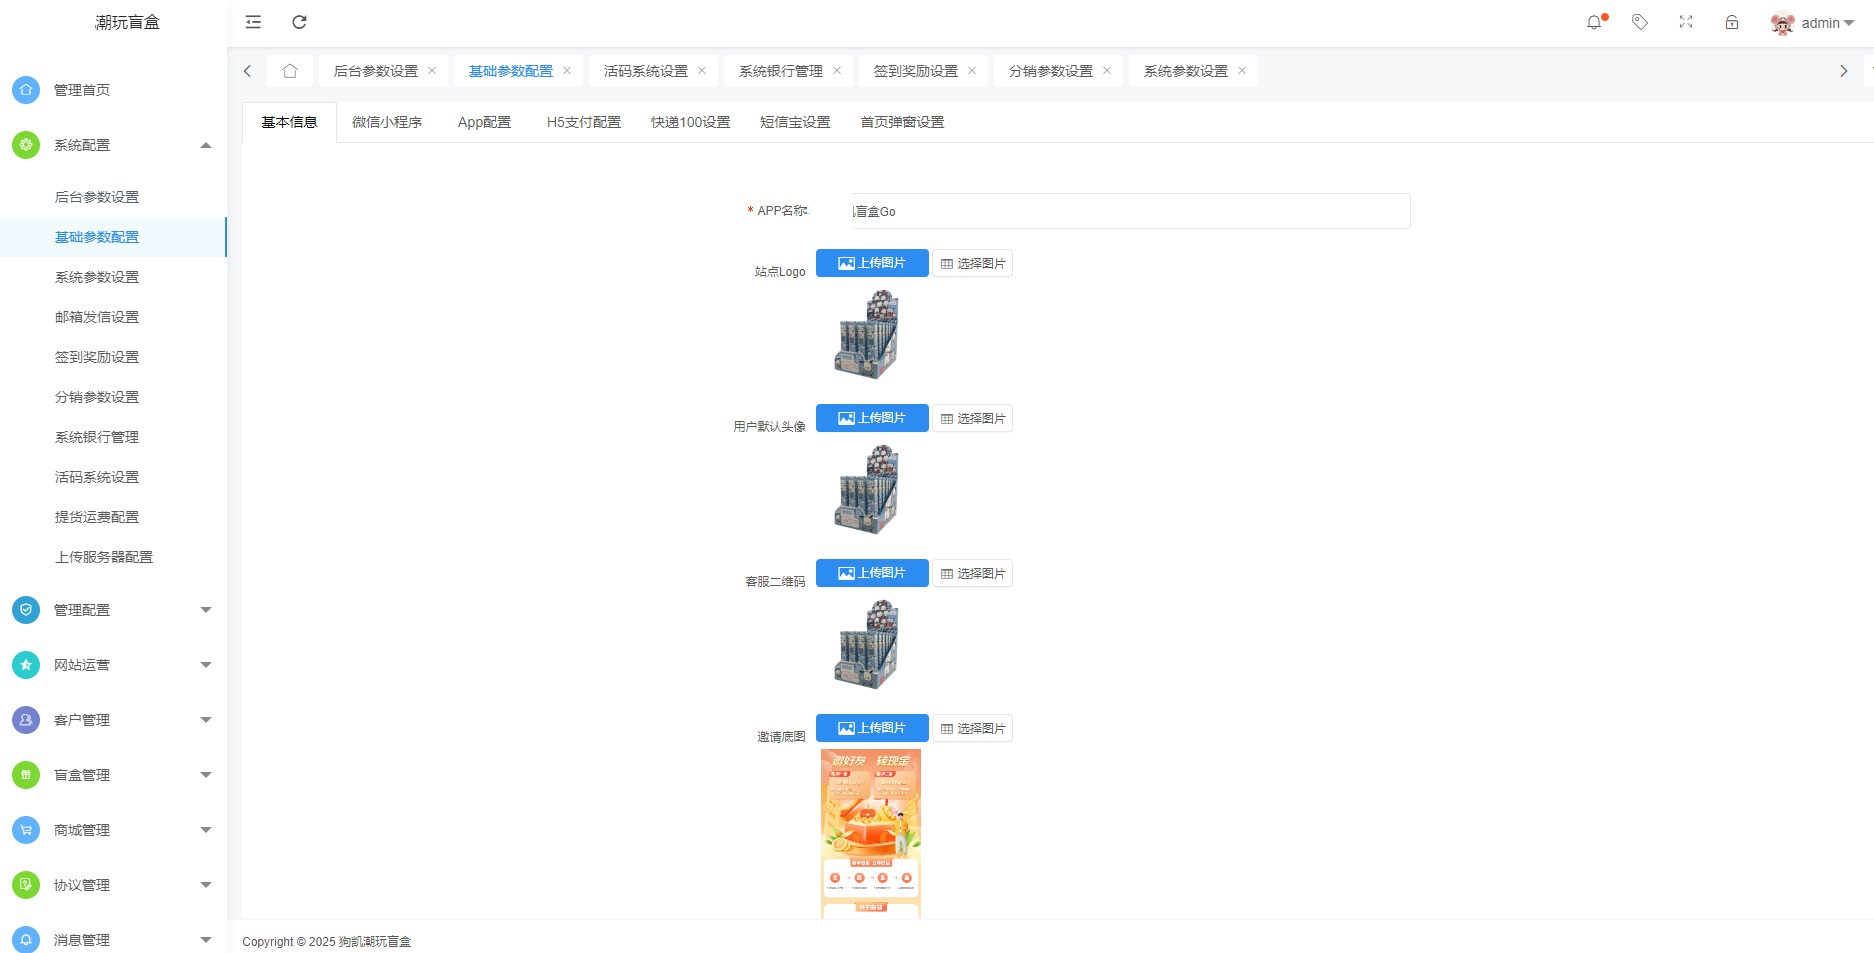Click 选择图片 button for 客服二维码

point(973,573)
